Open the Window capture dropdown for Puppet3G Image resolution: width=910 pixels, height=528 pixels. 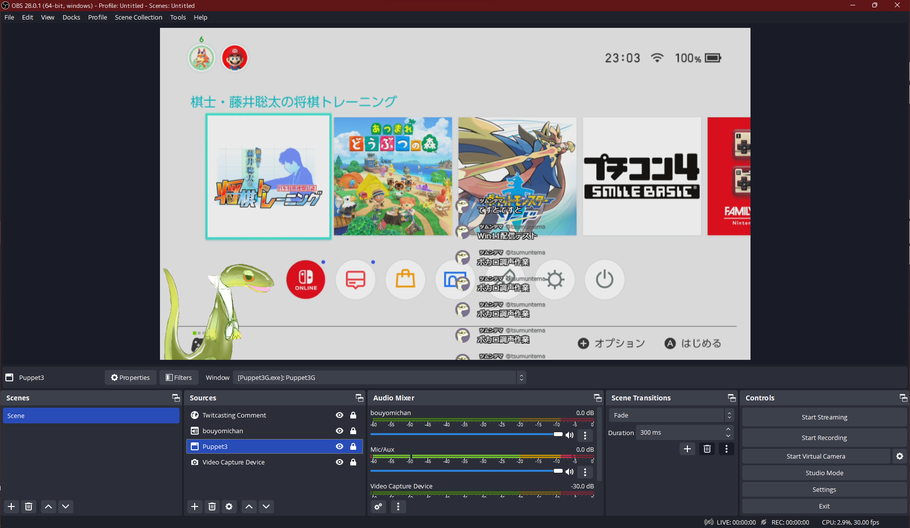pos(380,378)
